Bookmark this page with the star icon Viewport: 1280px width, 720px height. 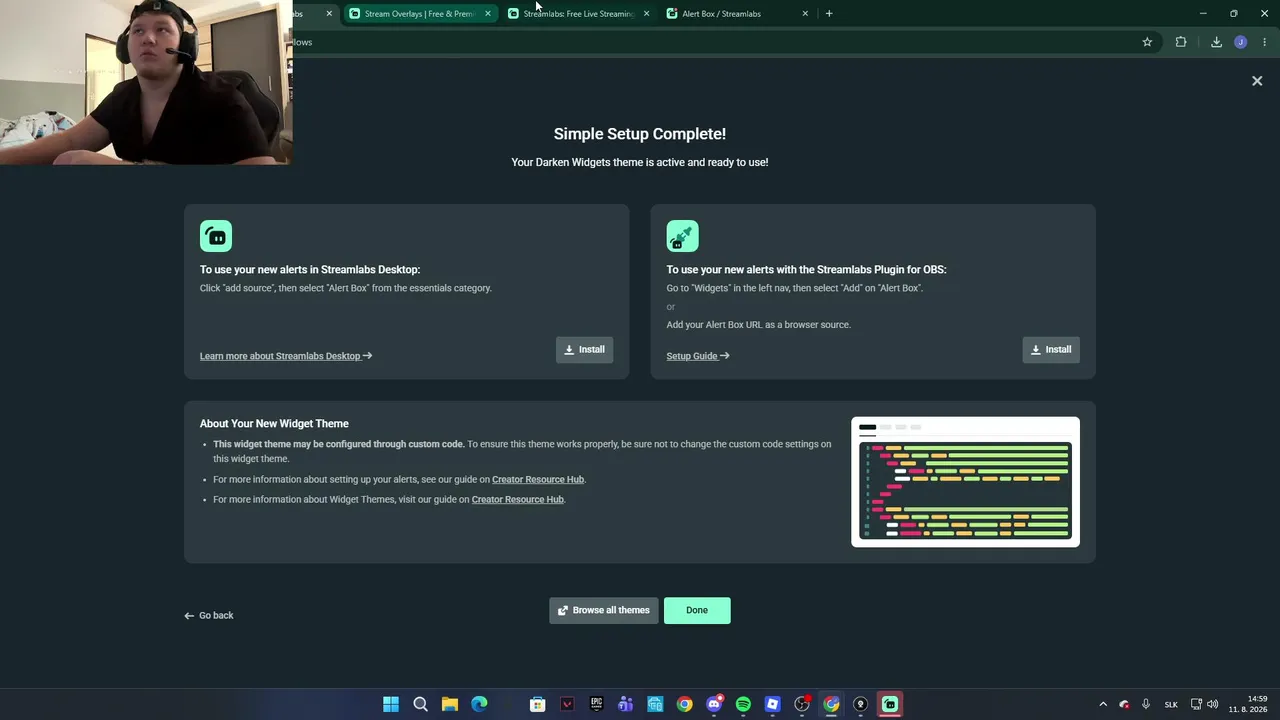click(x=1147, y=42)
